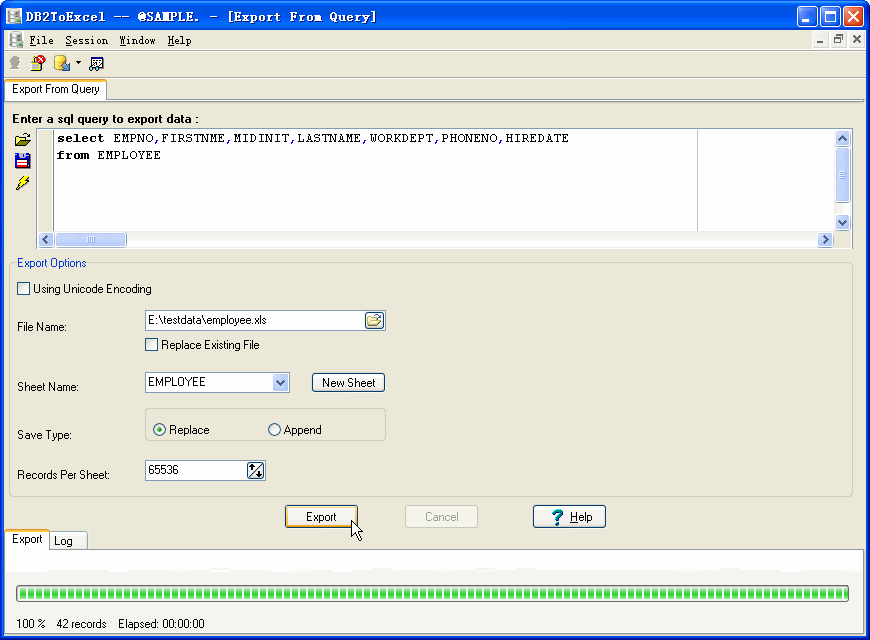Click the vertical scrollbar thumb in query editor
Screen dimensions: 870x640
842,175
